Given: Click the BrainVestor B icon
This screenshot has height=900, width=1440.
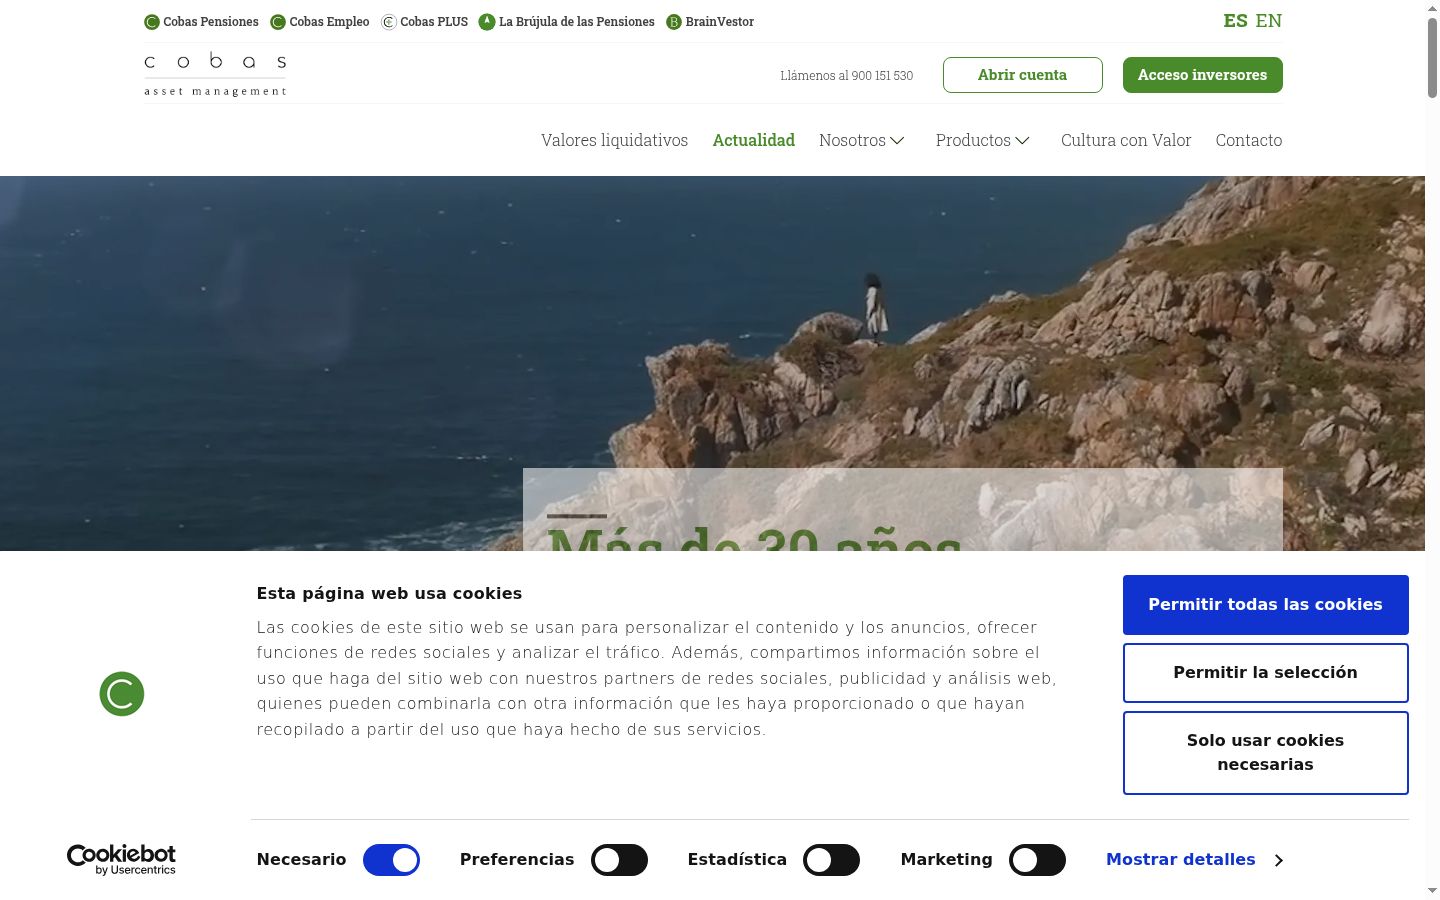Looking at the screenshot, I should [674, 22].
